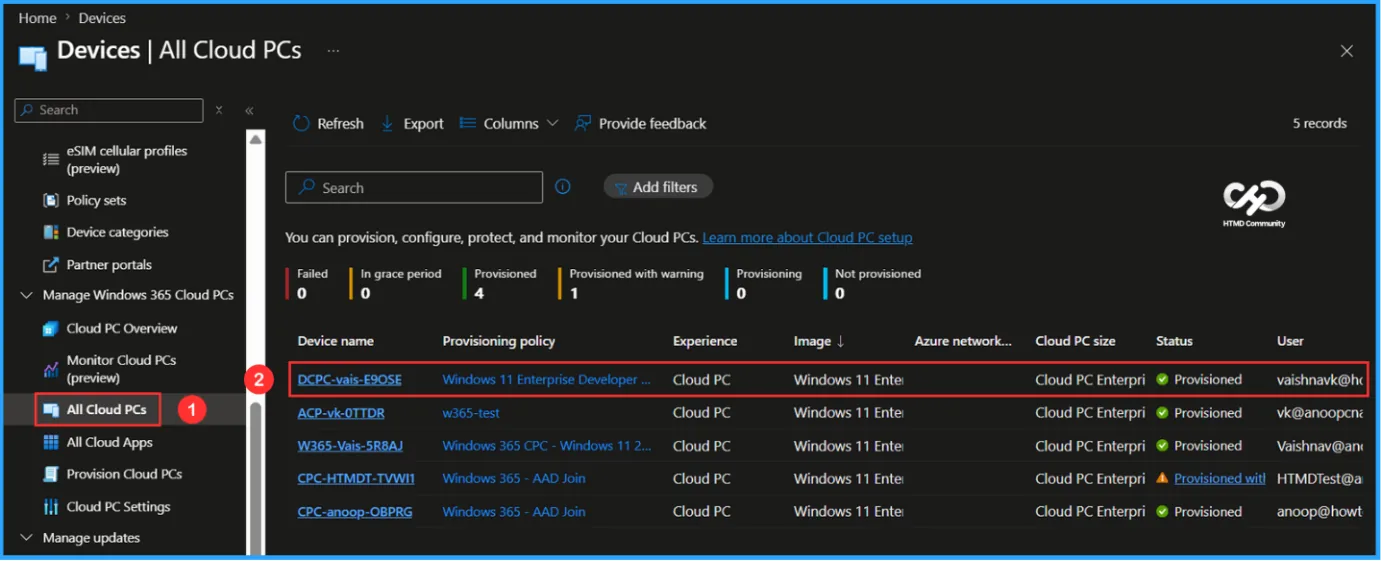
Task: Select Policy sets in sidebar
Action: [x=96, y=200]
